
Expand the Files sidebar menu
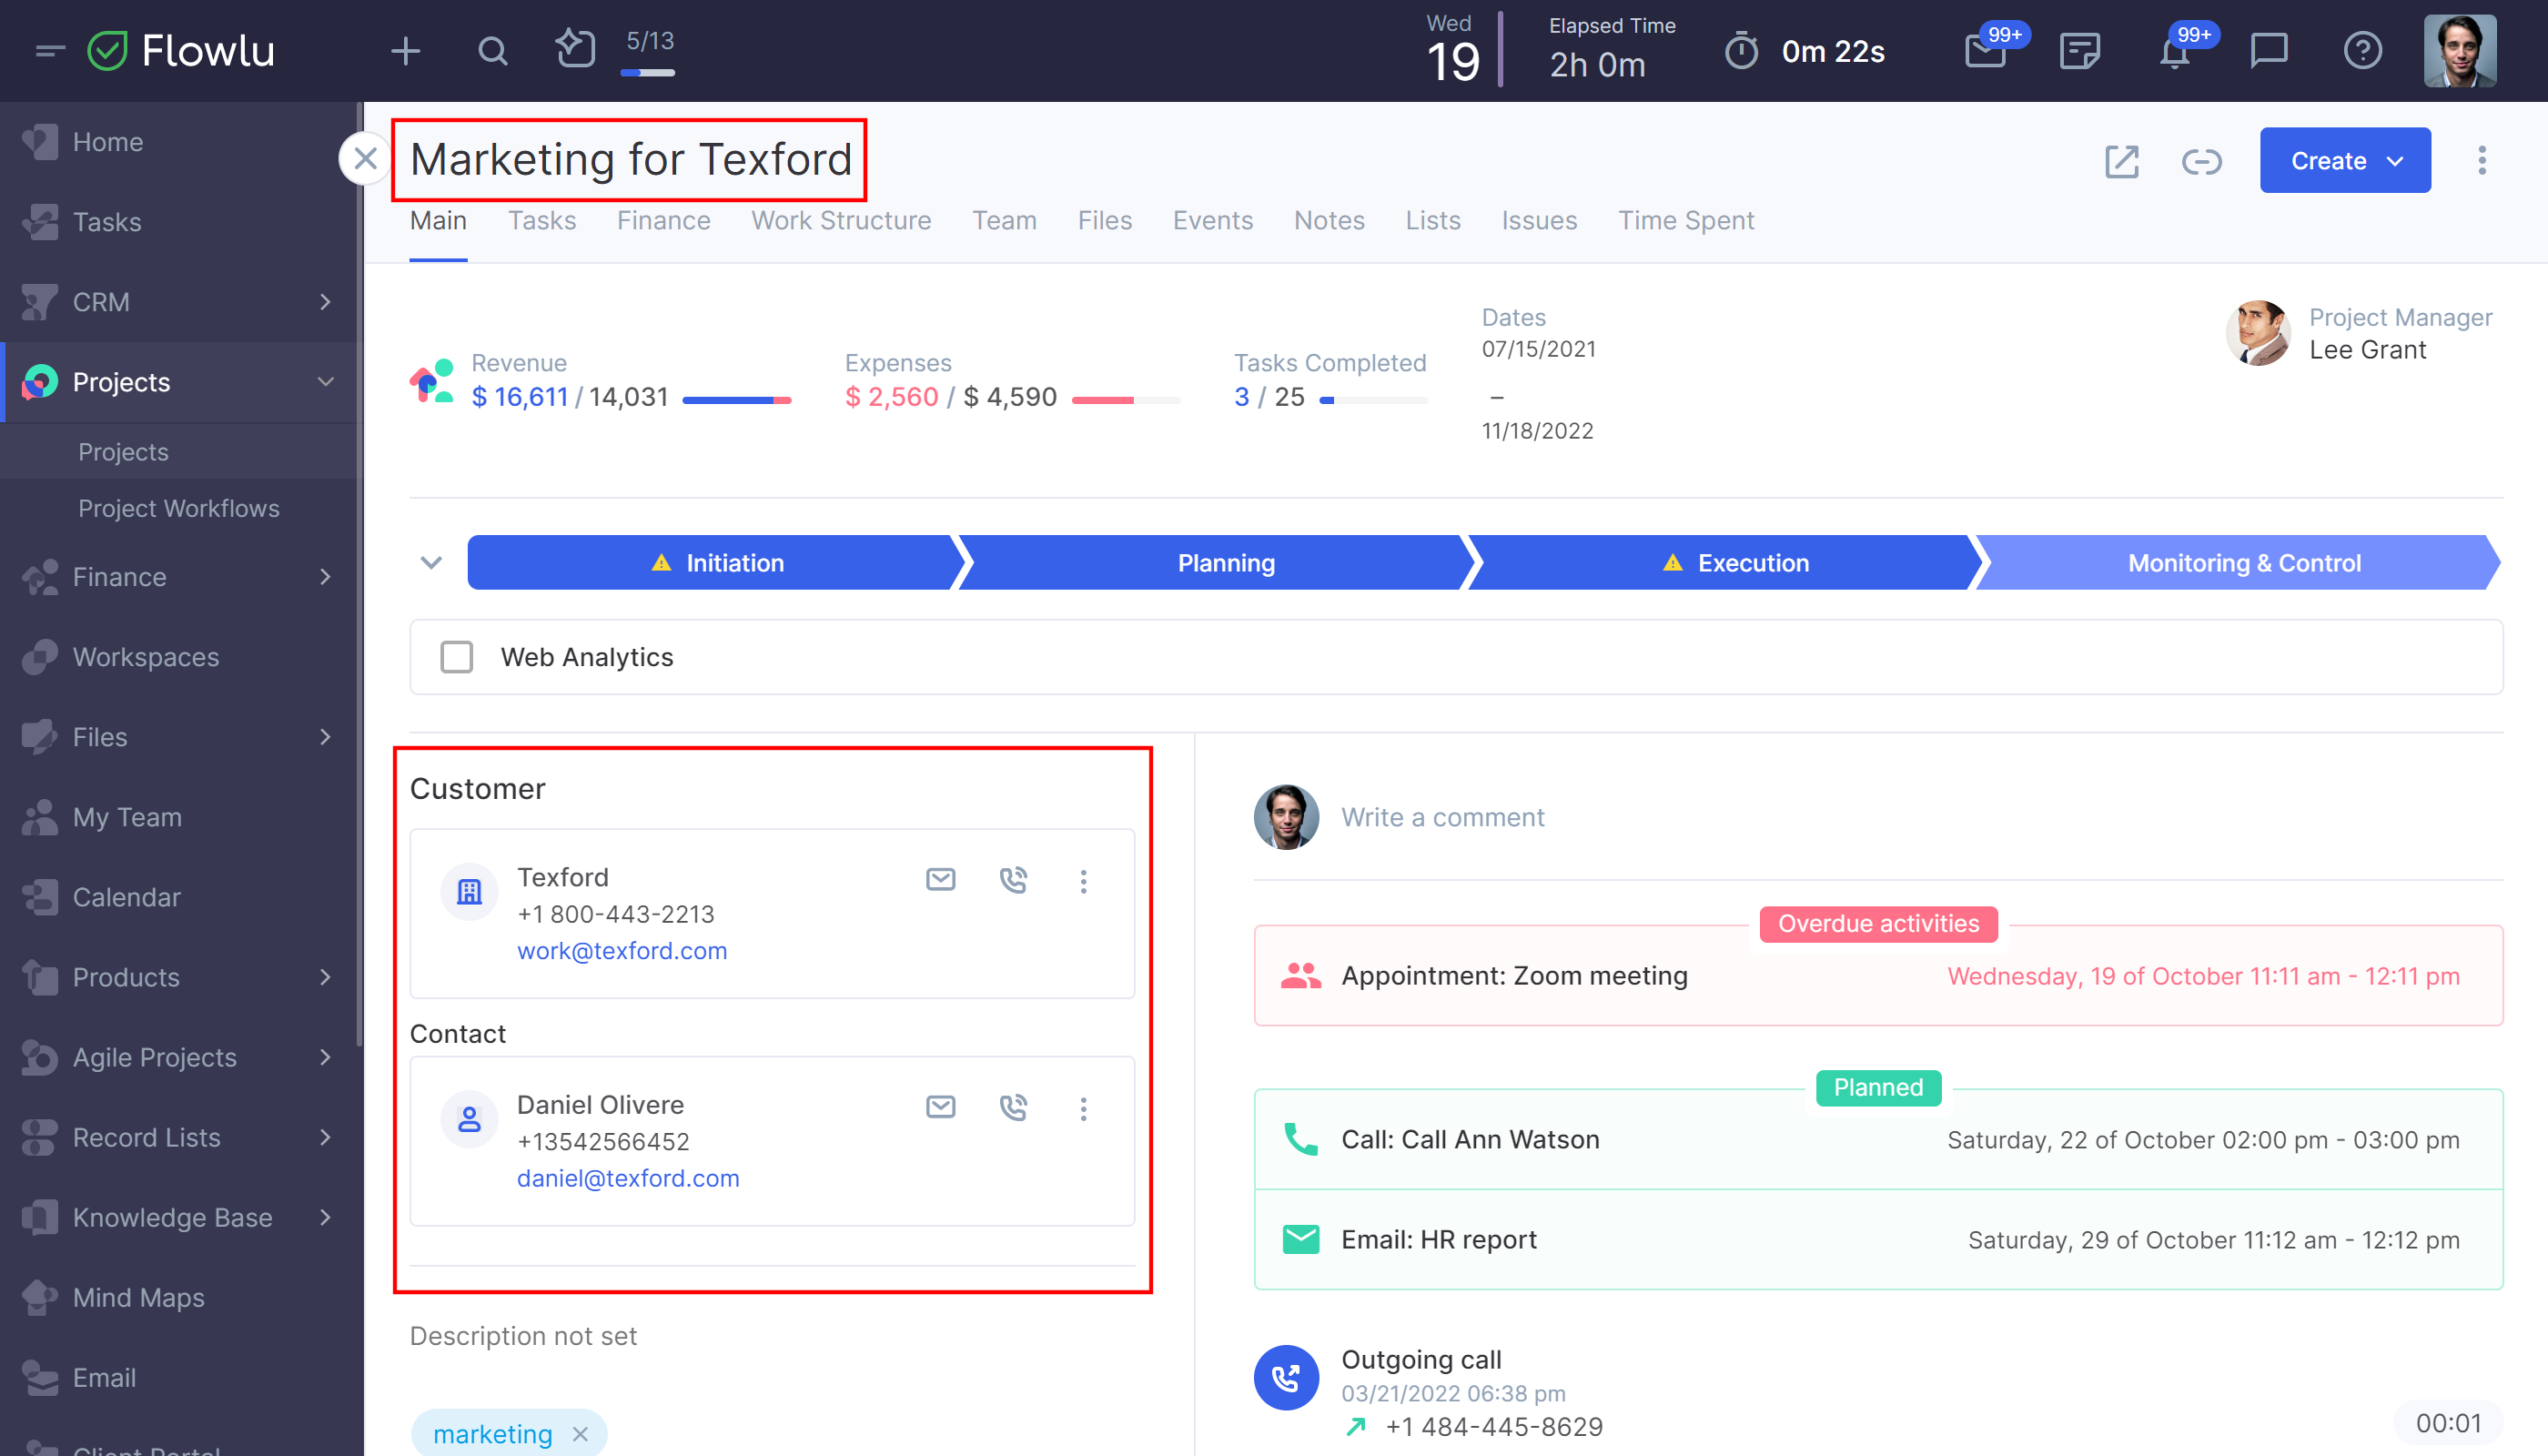(x=325, y=736)
